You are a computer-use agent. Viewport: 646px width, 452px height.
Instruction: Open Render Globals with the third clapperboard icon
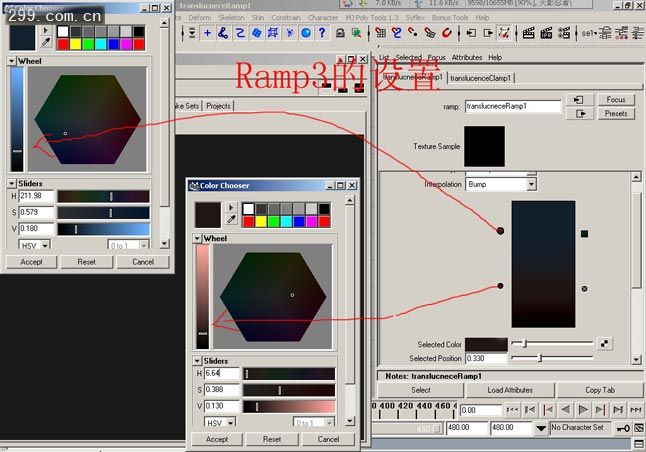click(564, 33)
